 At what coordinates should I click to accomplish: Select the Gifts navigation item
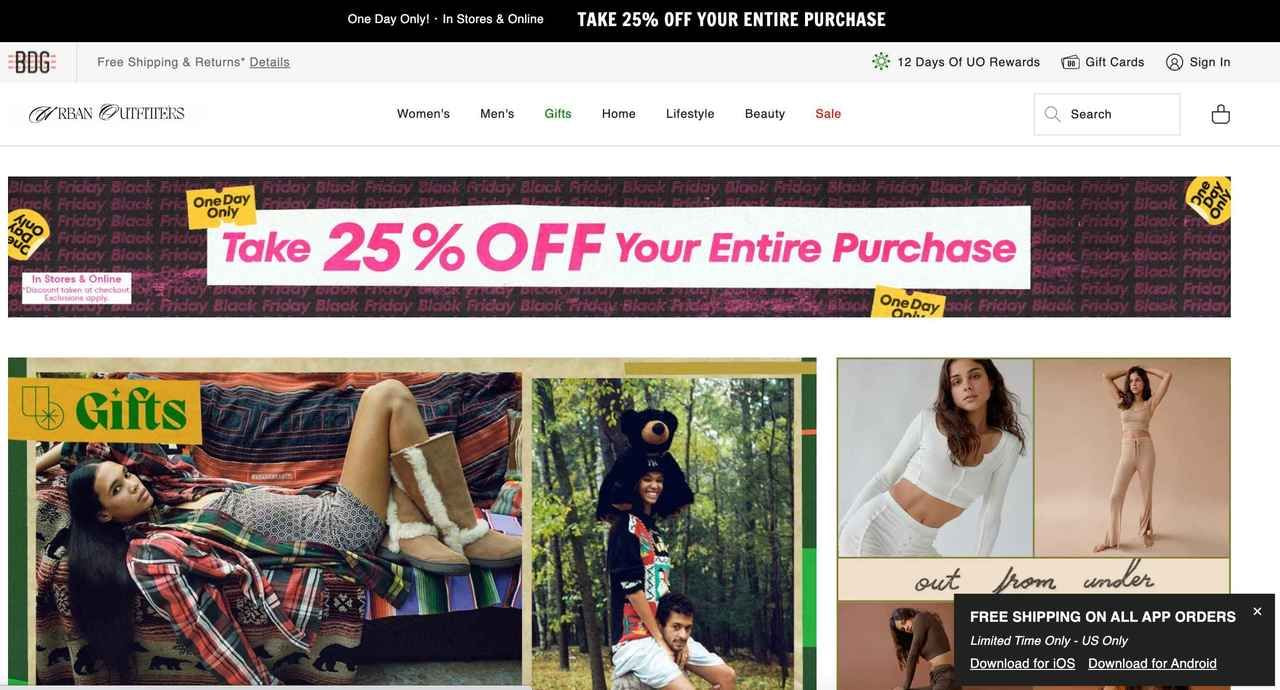tap(558, 114)
